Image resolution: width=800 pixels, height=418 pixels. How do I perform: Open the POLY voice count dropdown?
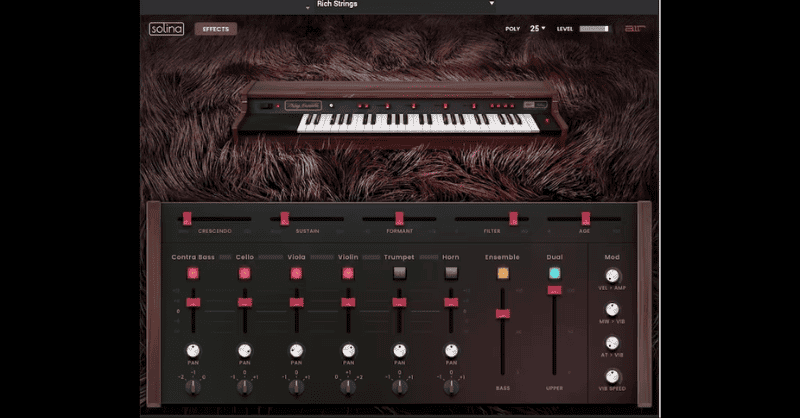click(538, 29)
